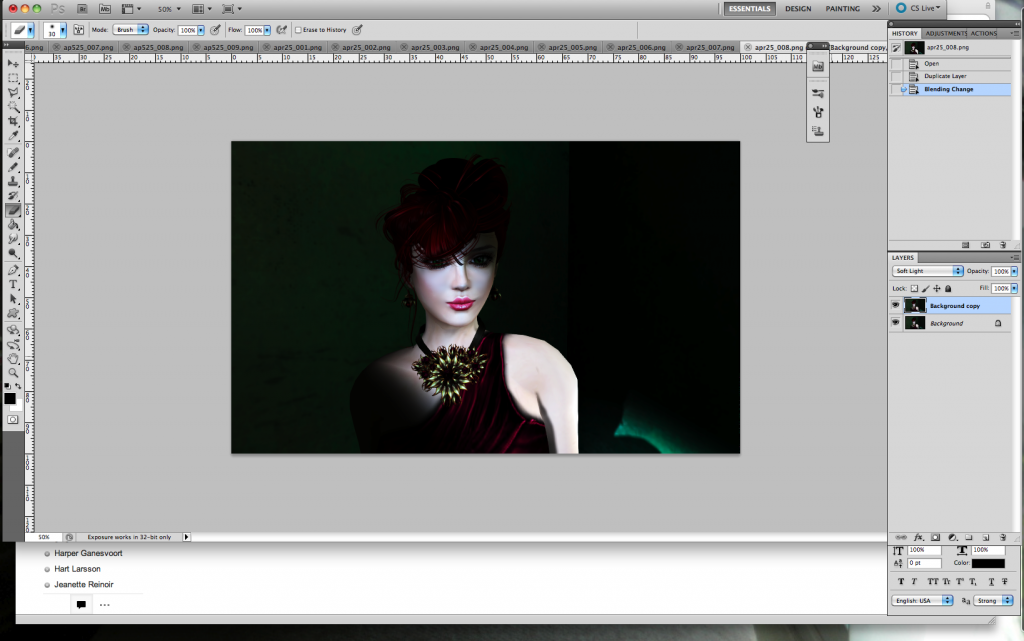Switch to the apr25_003.png document tab
1024x641 pixels.
[x=437, y=47]
